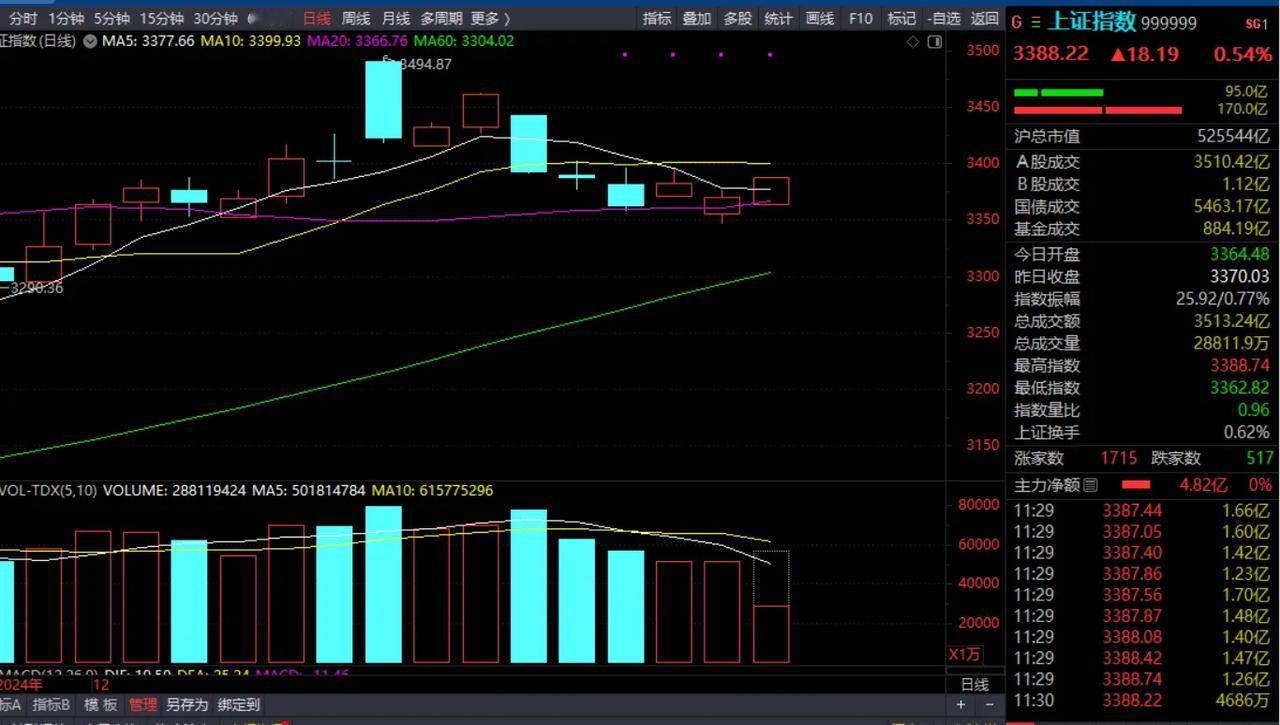The height and width of the screenshot is (725, 1280).
Task: Switch to 分时 intraday chart
Action: click(22, 18)
